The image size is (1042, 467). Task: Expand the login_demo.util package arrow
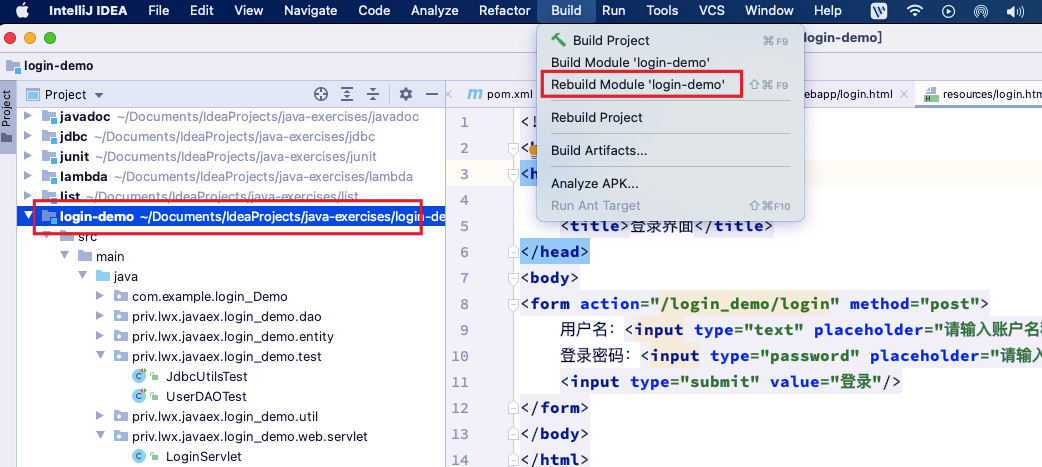pos(100,417)
